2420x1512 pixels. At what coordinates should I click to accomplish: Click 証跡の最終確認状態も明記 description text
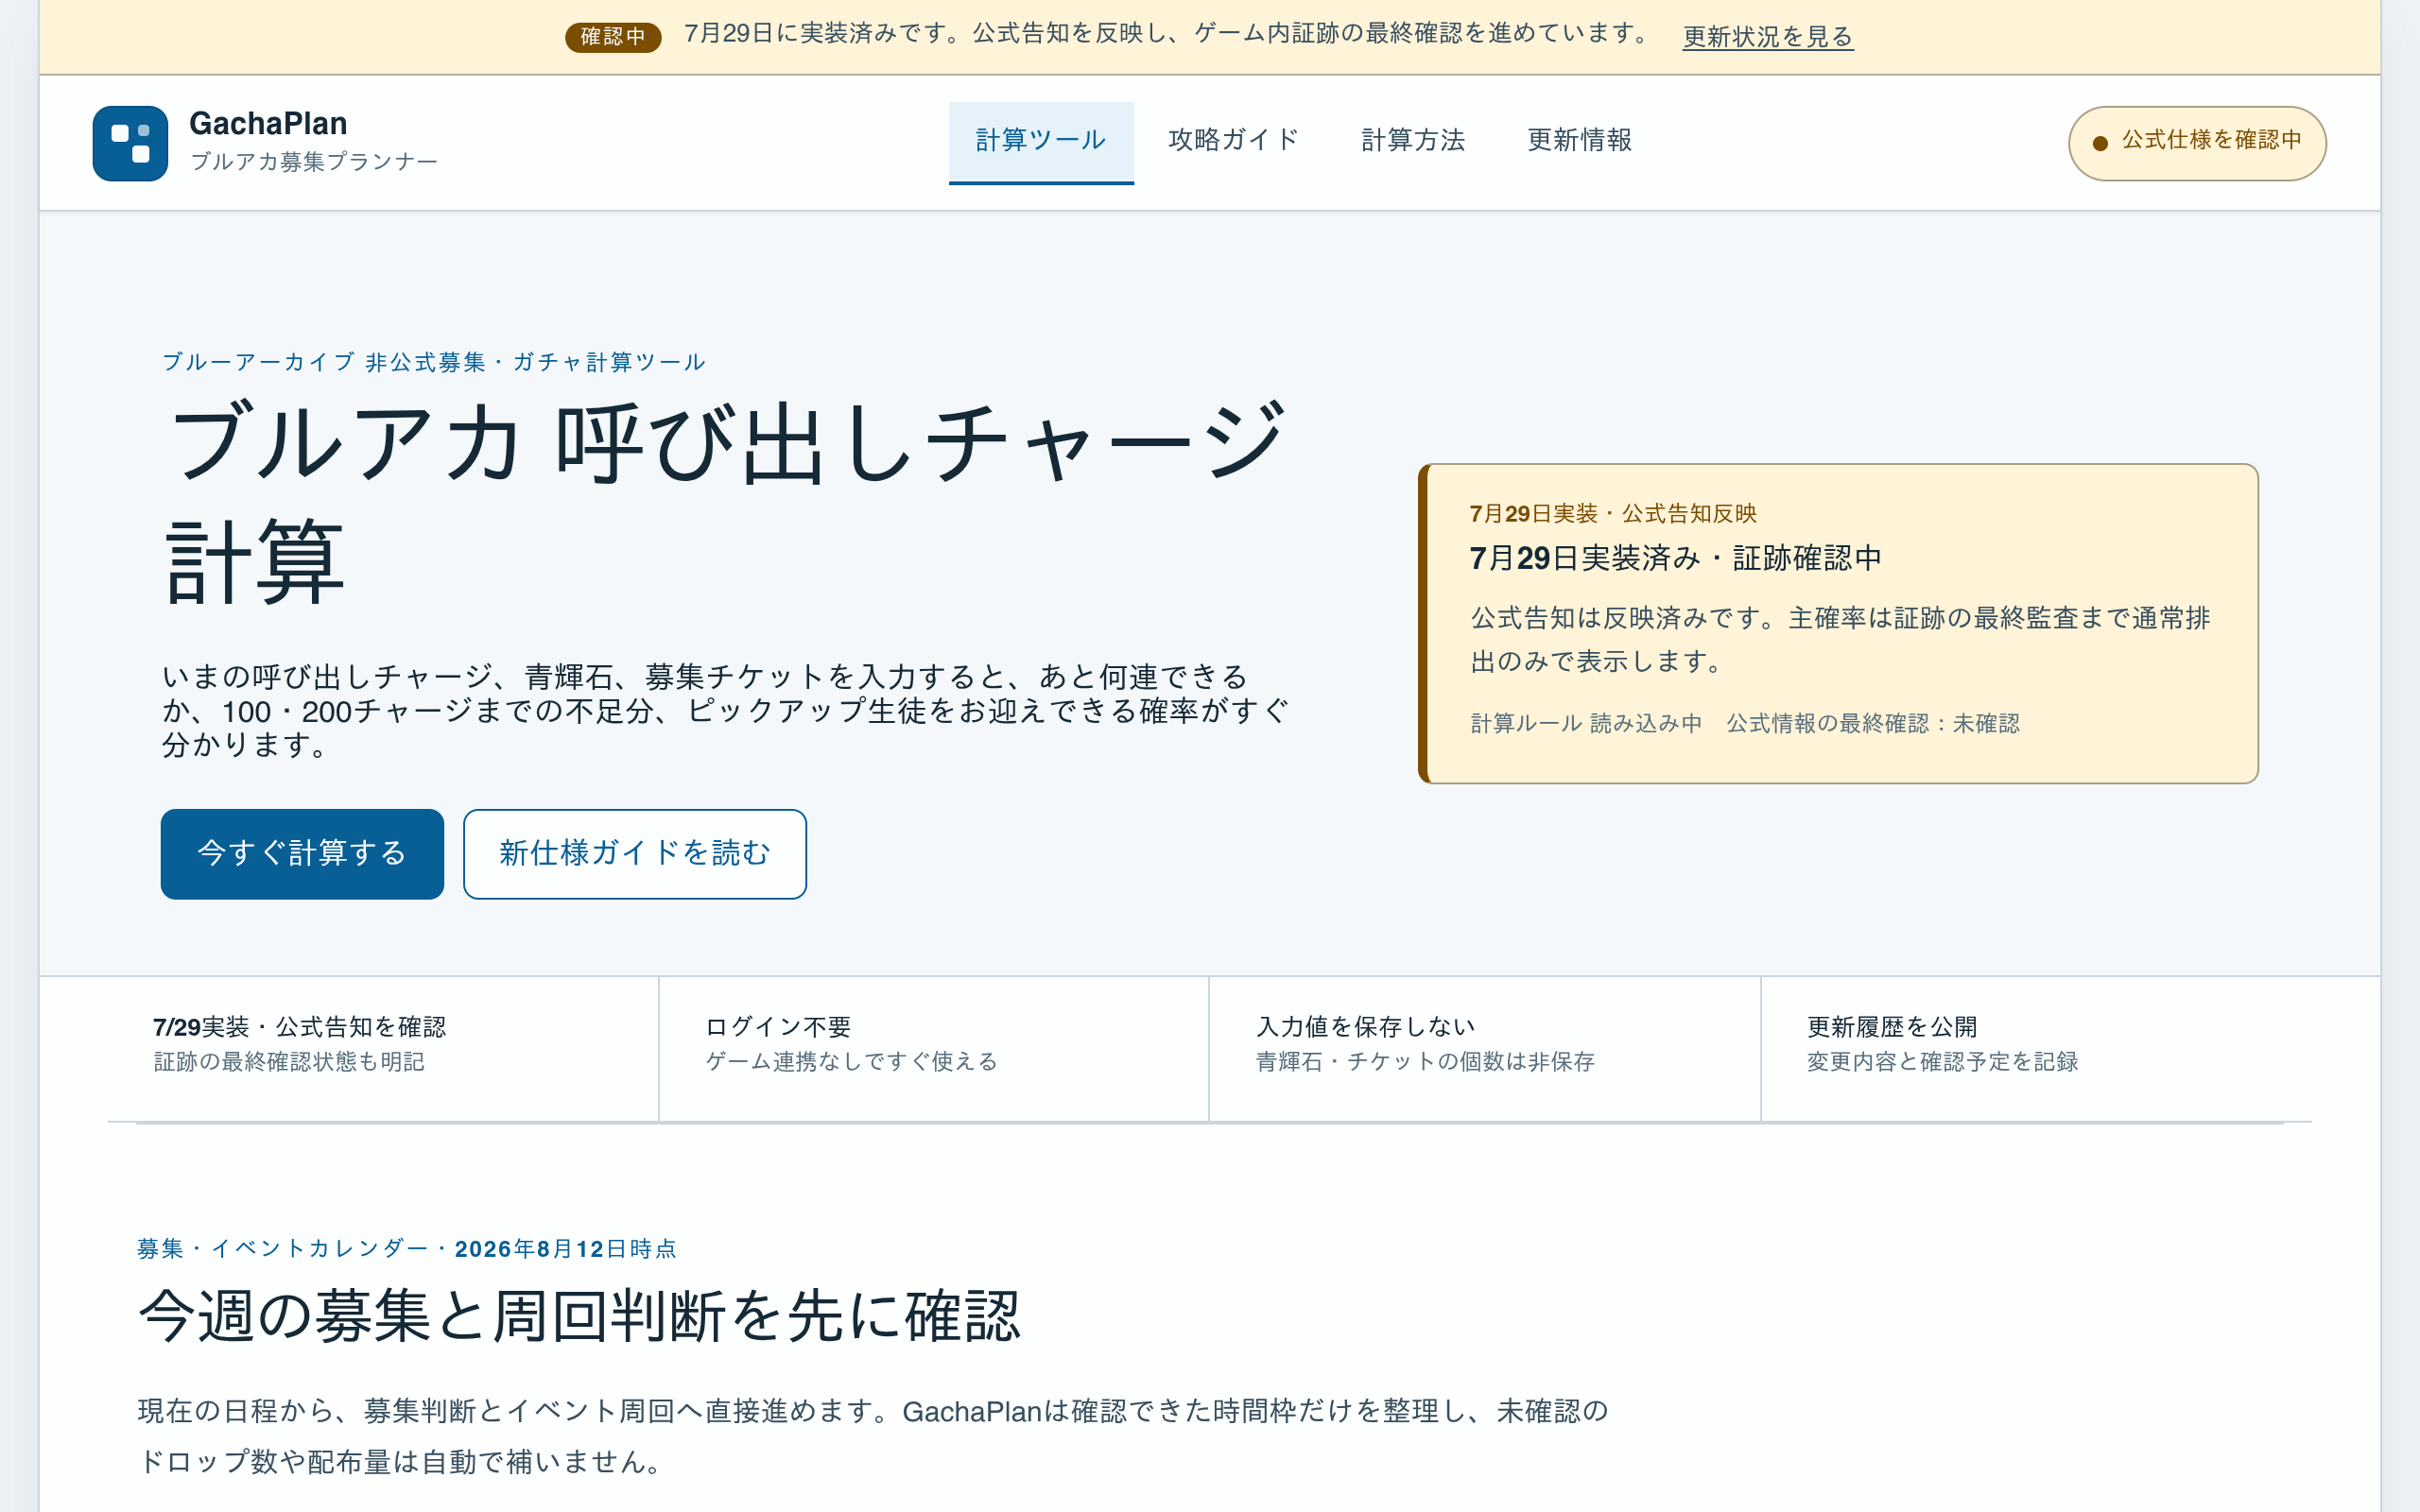coord(289,1062)
